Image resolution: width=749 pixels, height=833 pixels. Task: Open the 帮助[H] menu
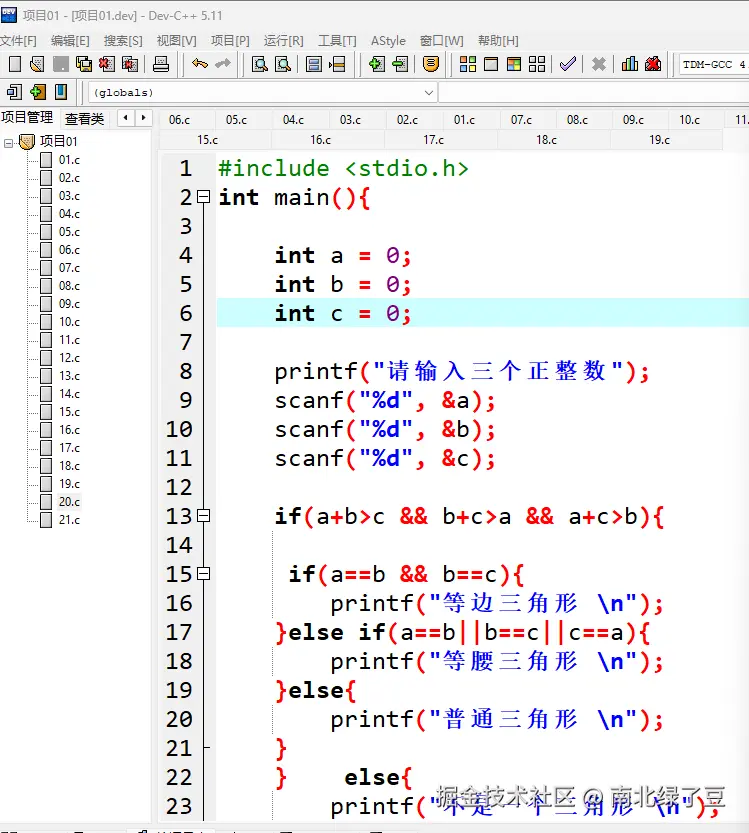(498, 41)
